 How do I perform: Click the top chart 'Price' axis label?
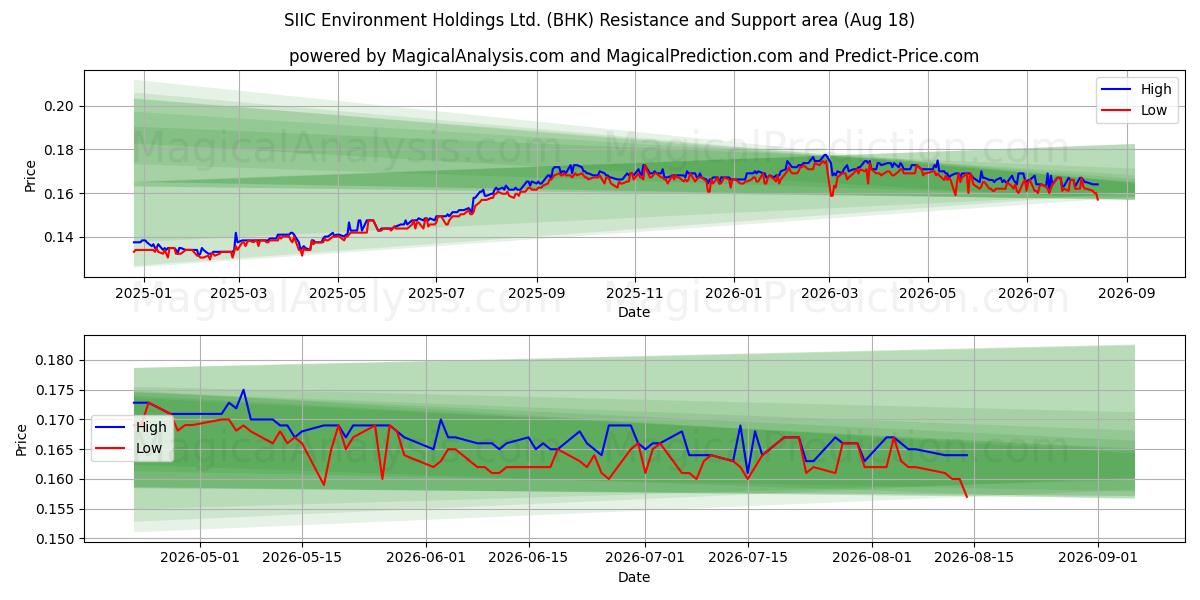[31, 176]
